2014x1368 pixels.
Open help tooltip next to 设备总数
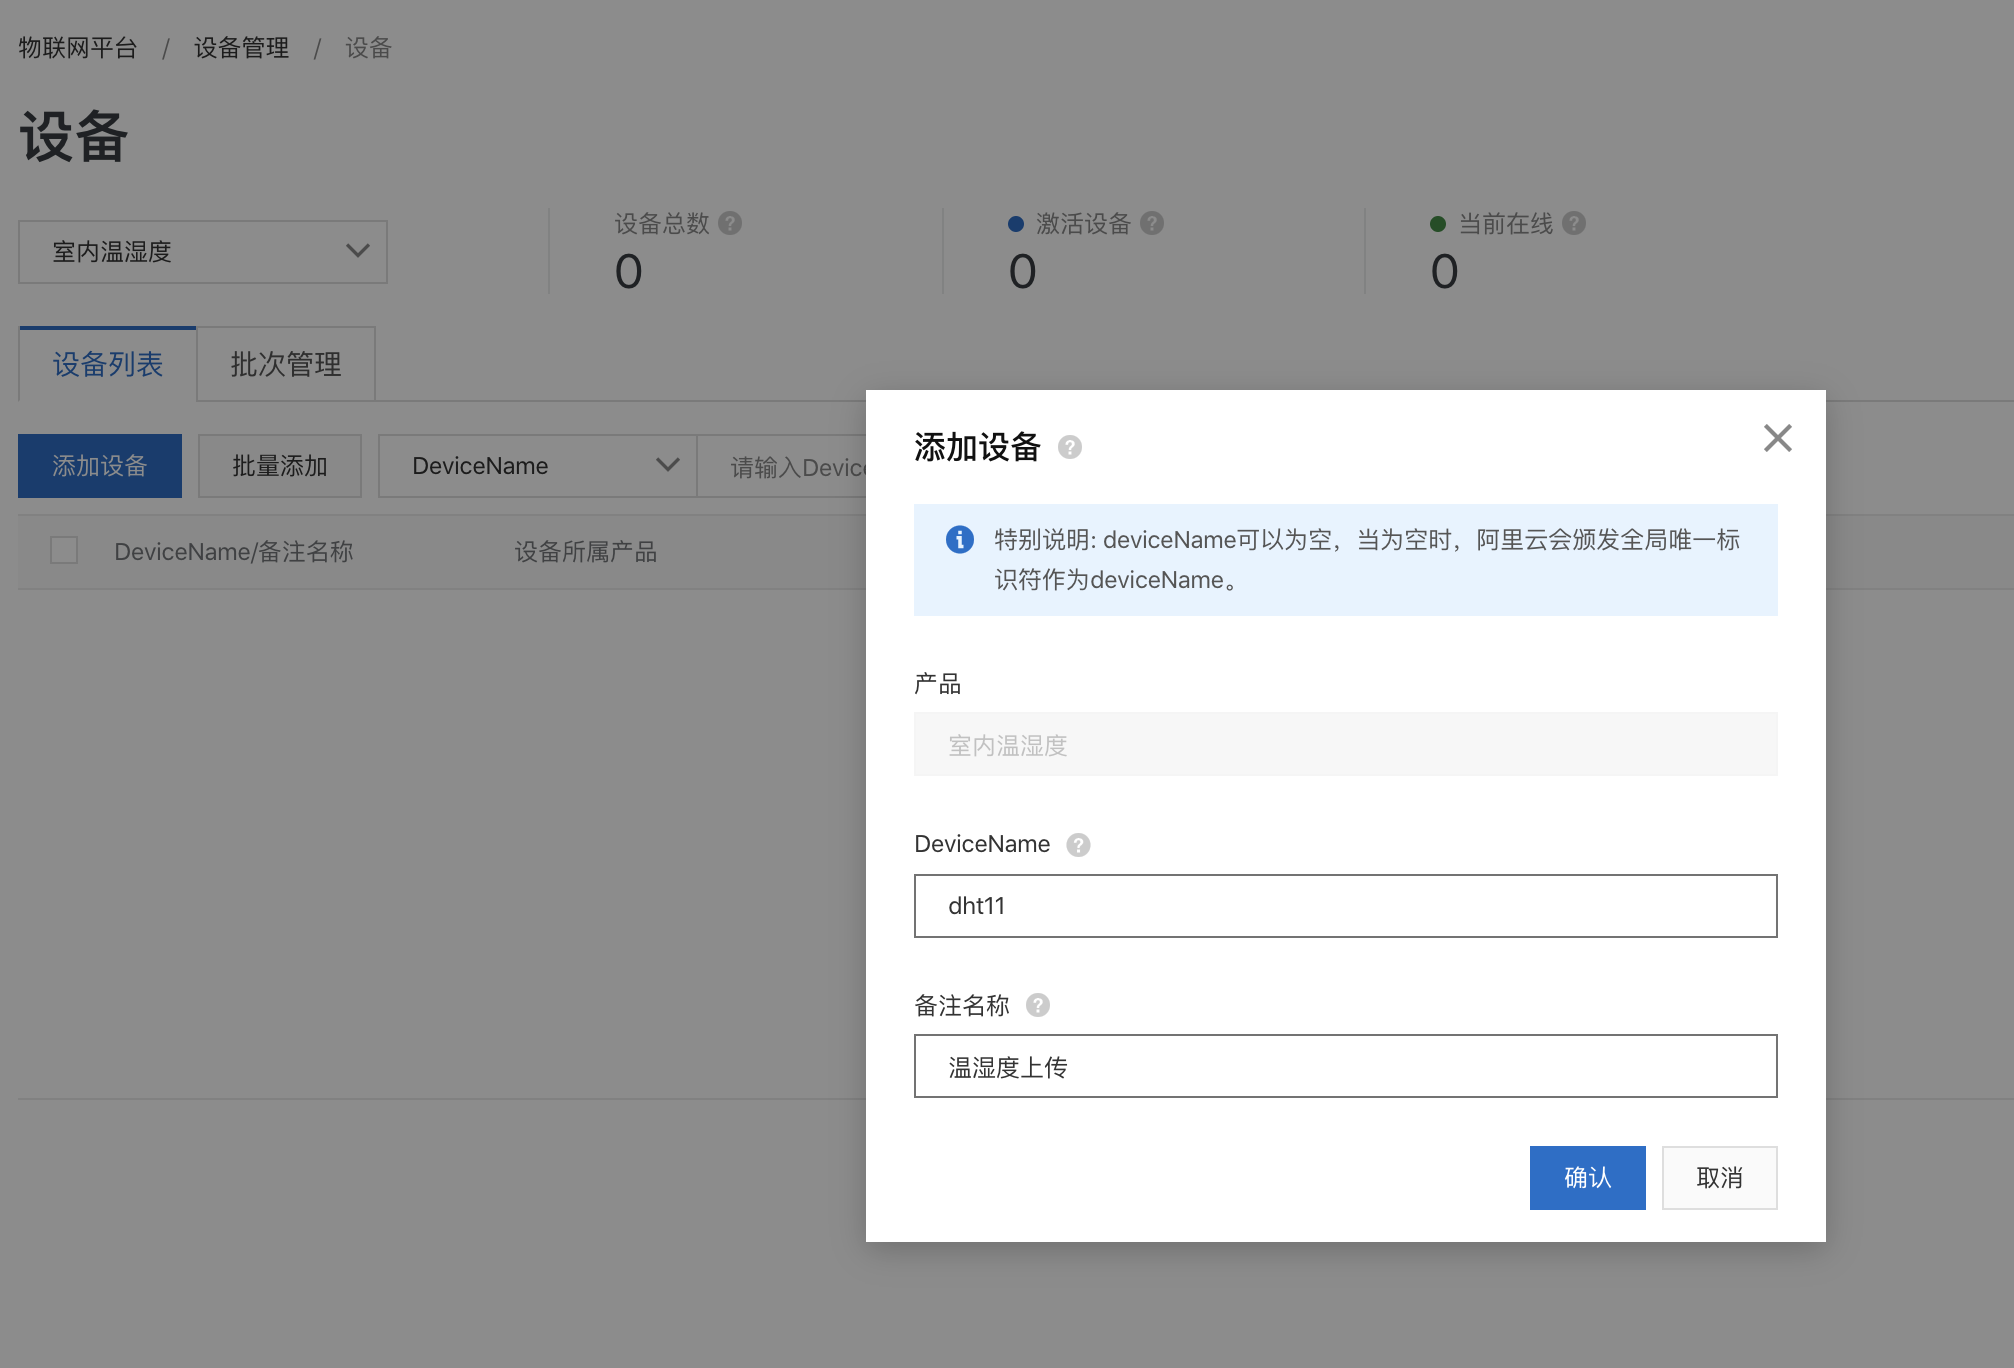731,223
